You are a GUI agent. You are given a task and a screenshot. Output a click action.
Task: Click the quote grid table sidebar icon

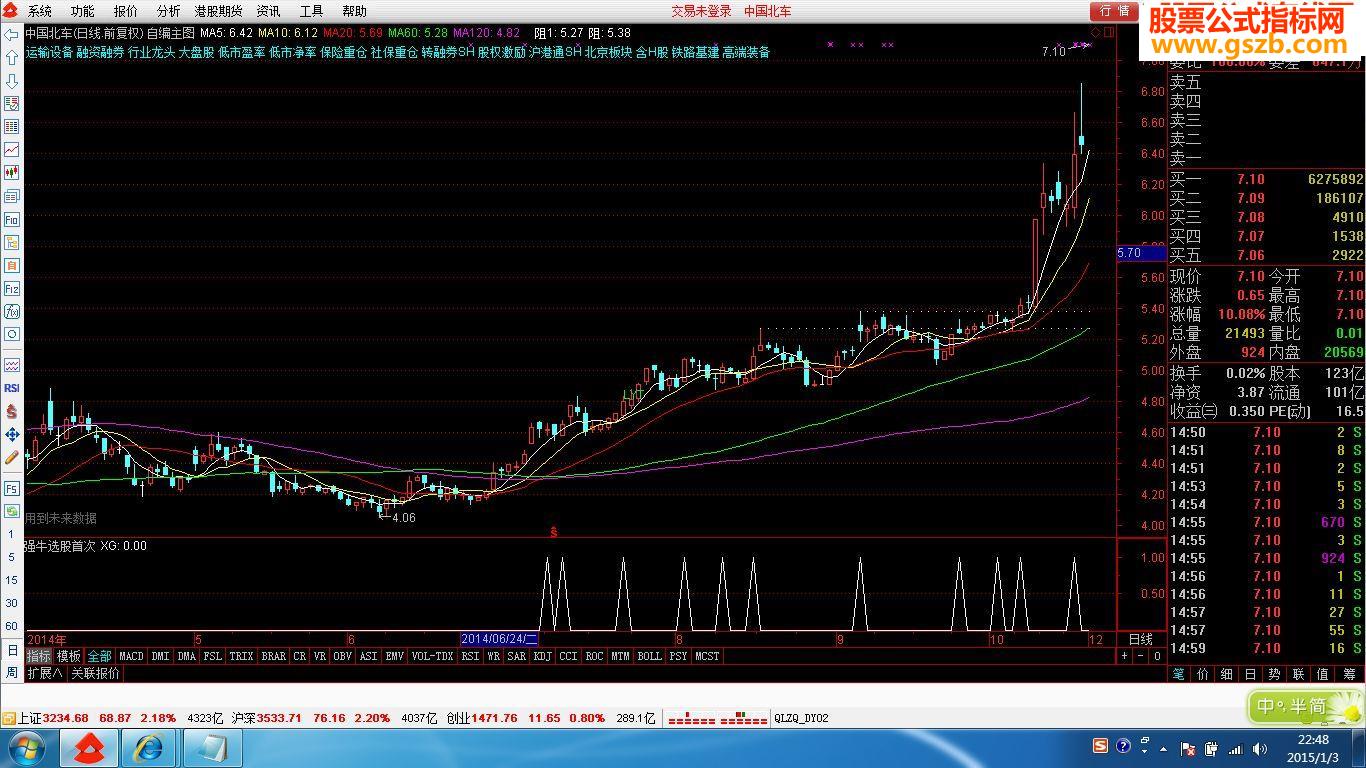click(12, 127)
